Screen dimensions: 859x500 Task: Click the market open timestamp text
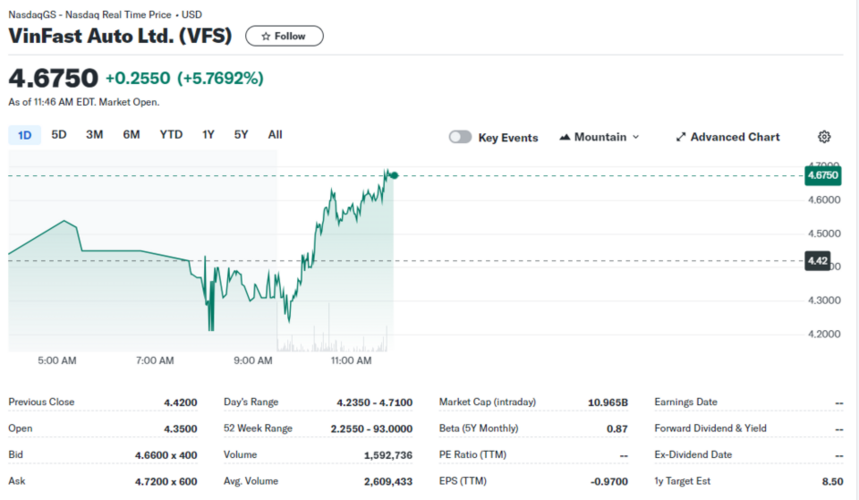pos(84,102)
